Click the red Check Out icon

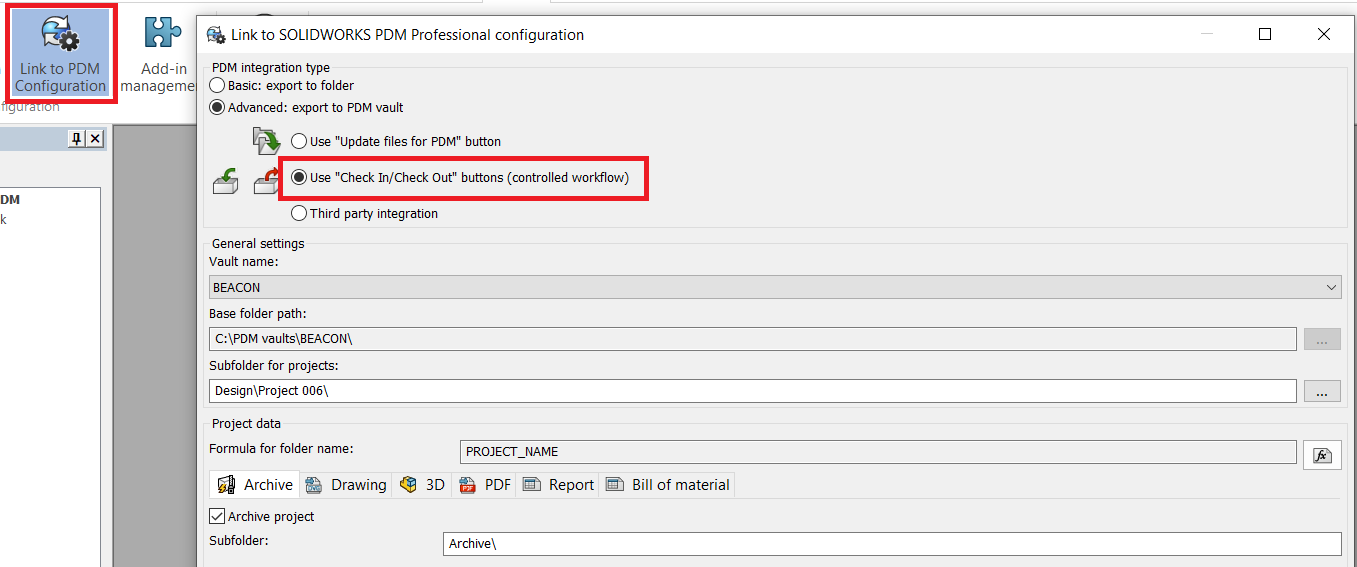click(x=267, y=181)
